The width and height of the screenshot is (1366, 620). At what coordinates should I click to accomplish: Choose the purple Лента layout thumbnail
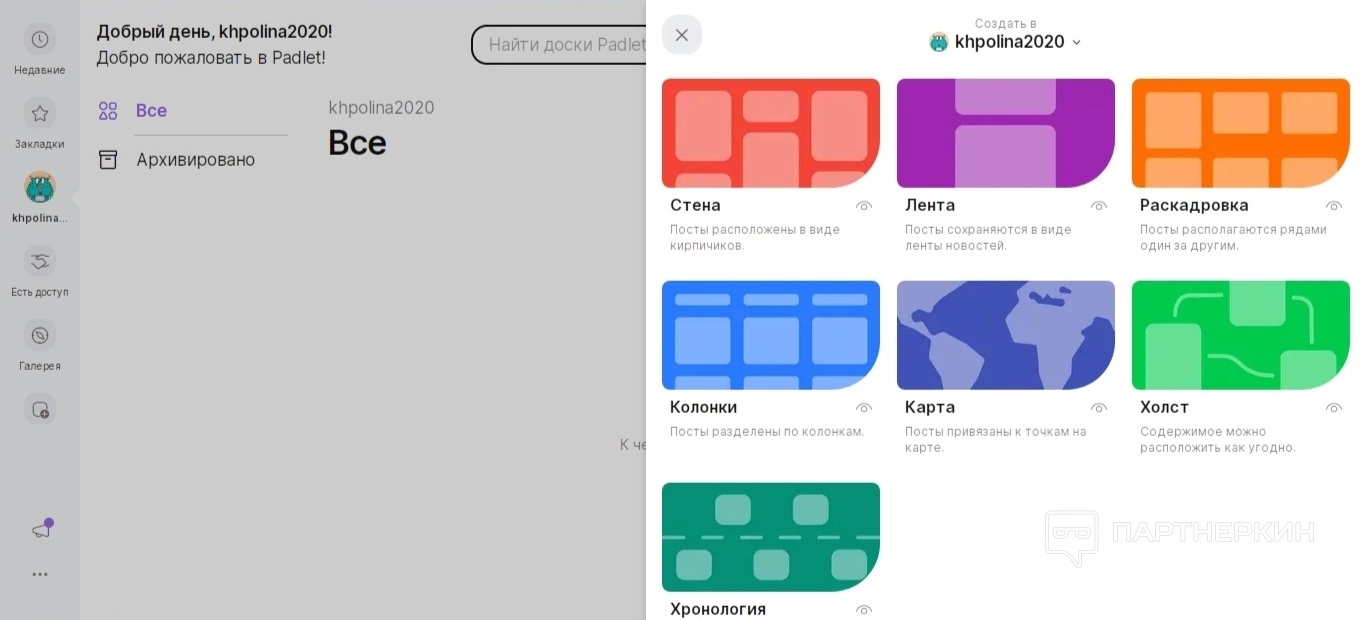click(1006, 133)
